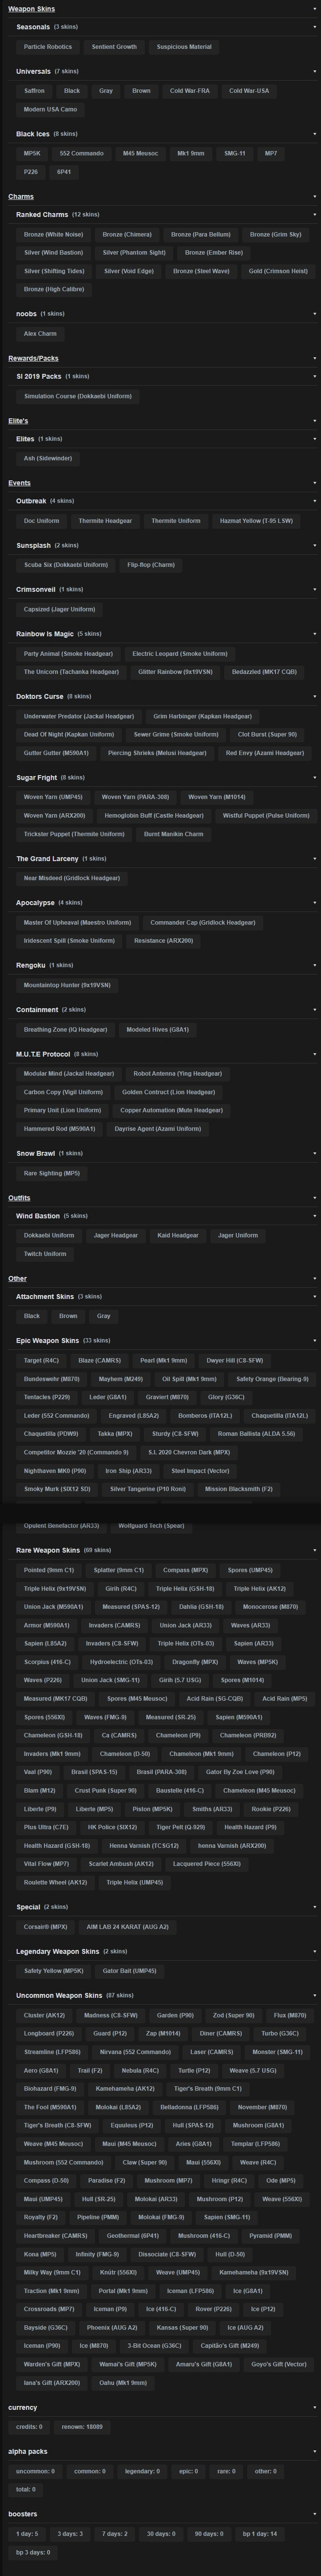
Task: Open the Elite's section link
Action: click(18, 421)
